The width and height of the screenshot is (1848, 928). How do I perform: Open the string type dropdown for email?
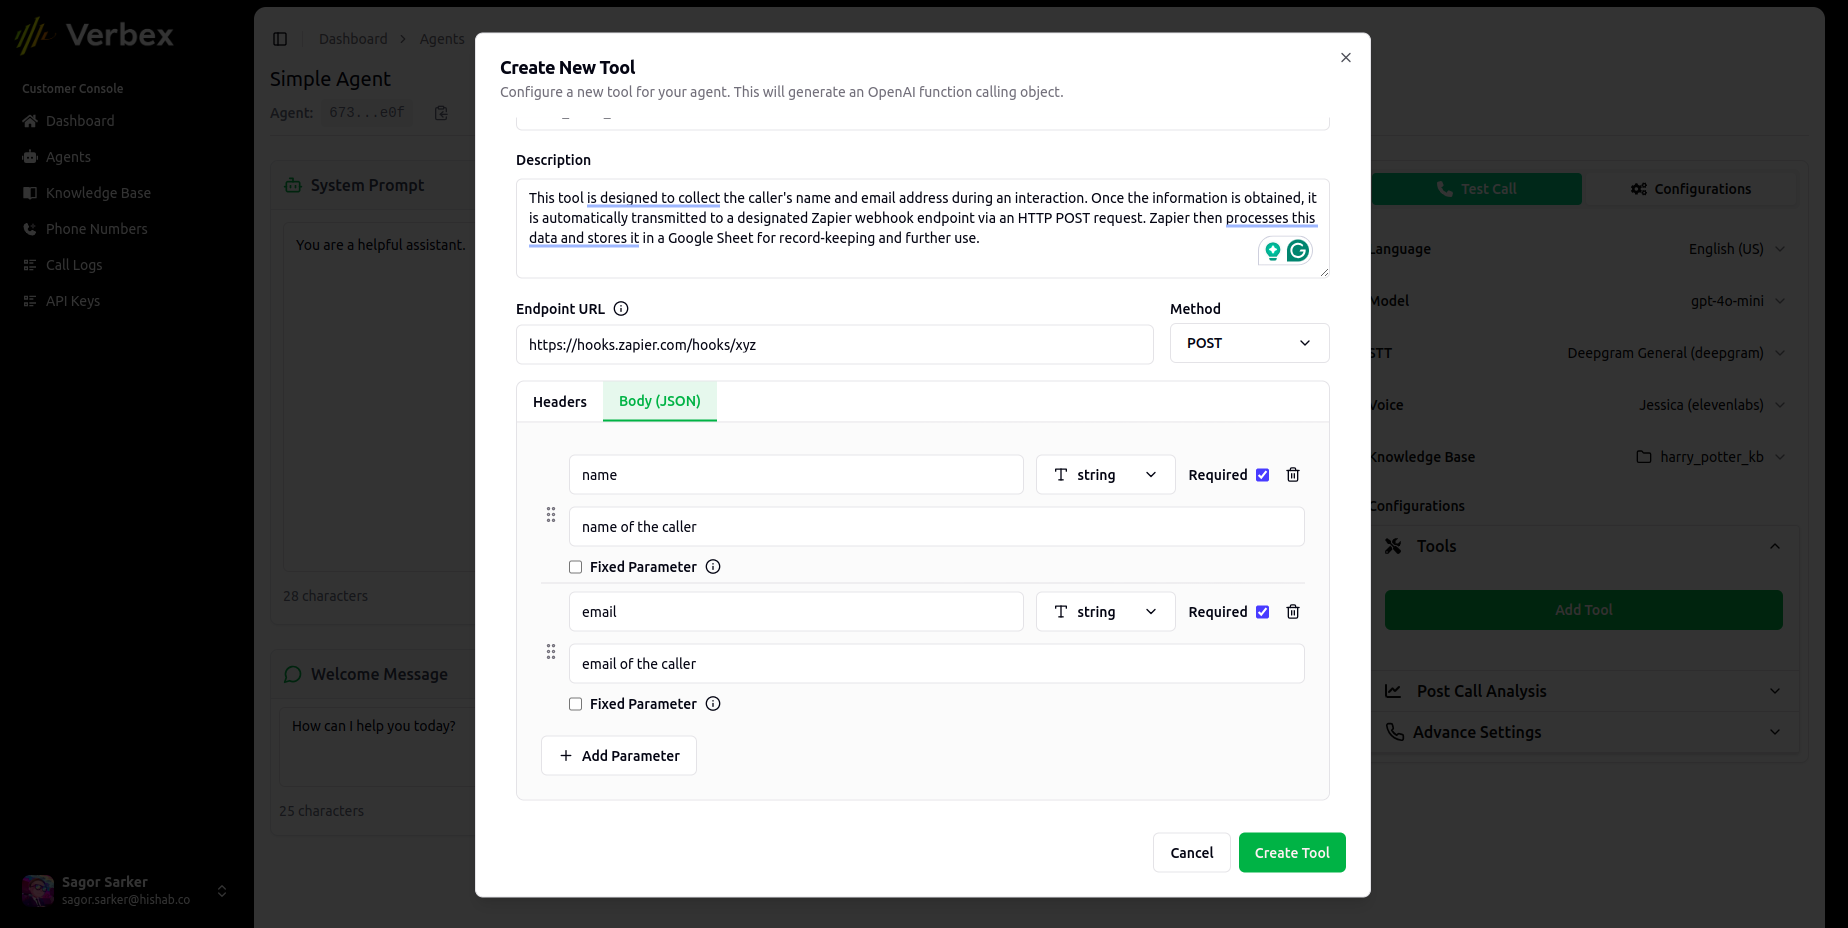(1105, 612)
